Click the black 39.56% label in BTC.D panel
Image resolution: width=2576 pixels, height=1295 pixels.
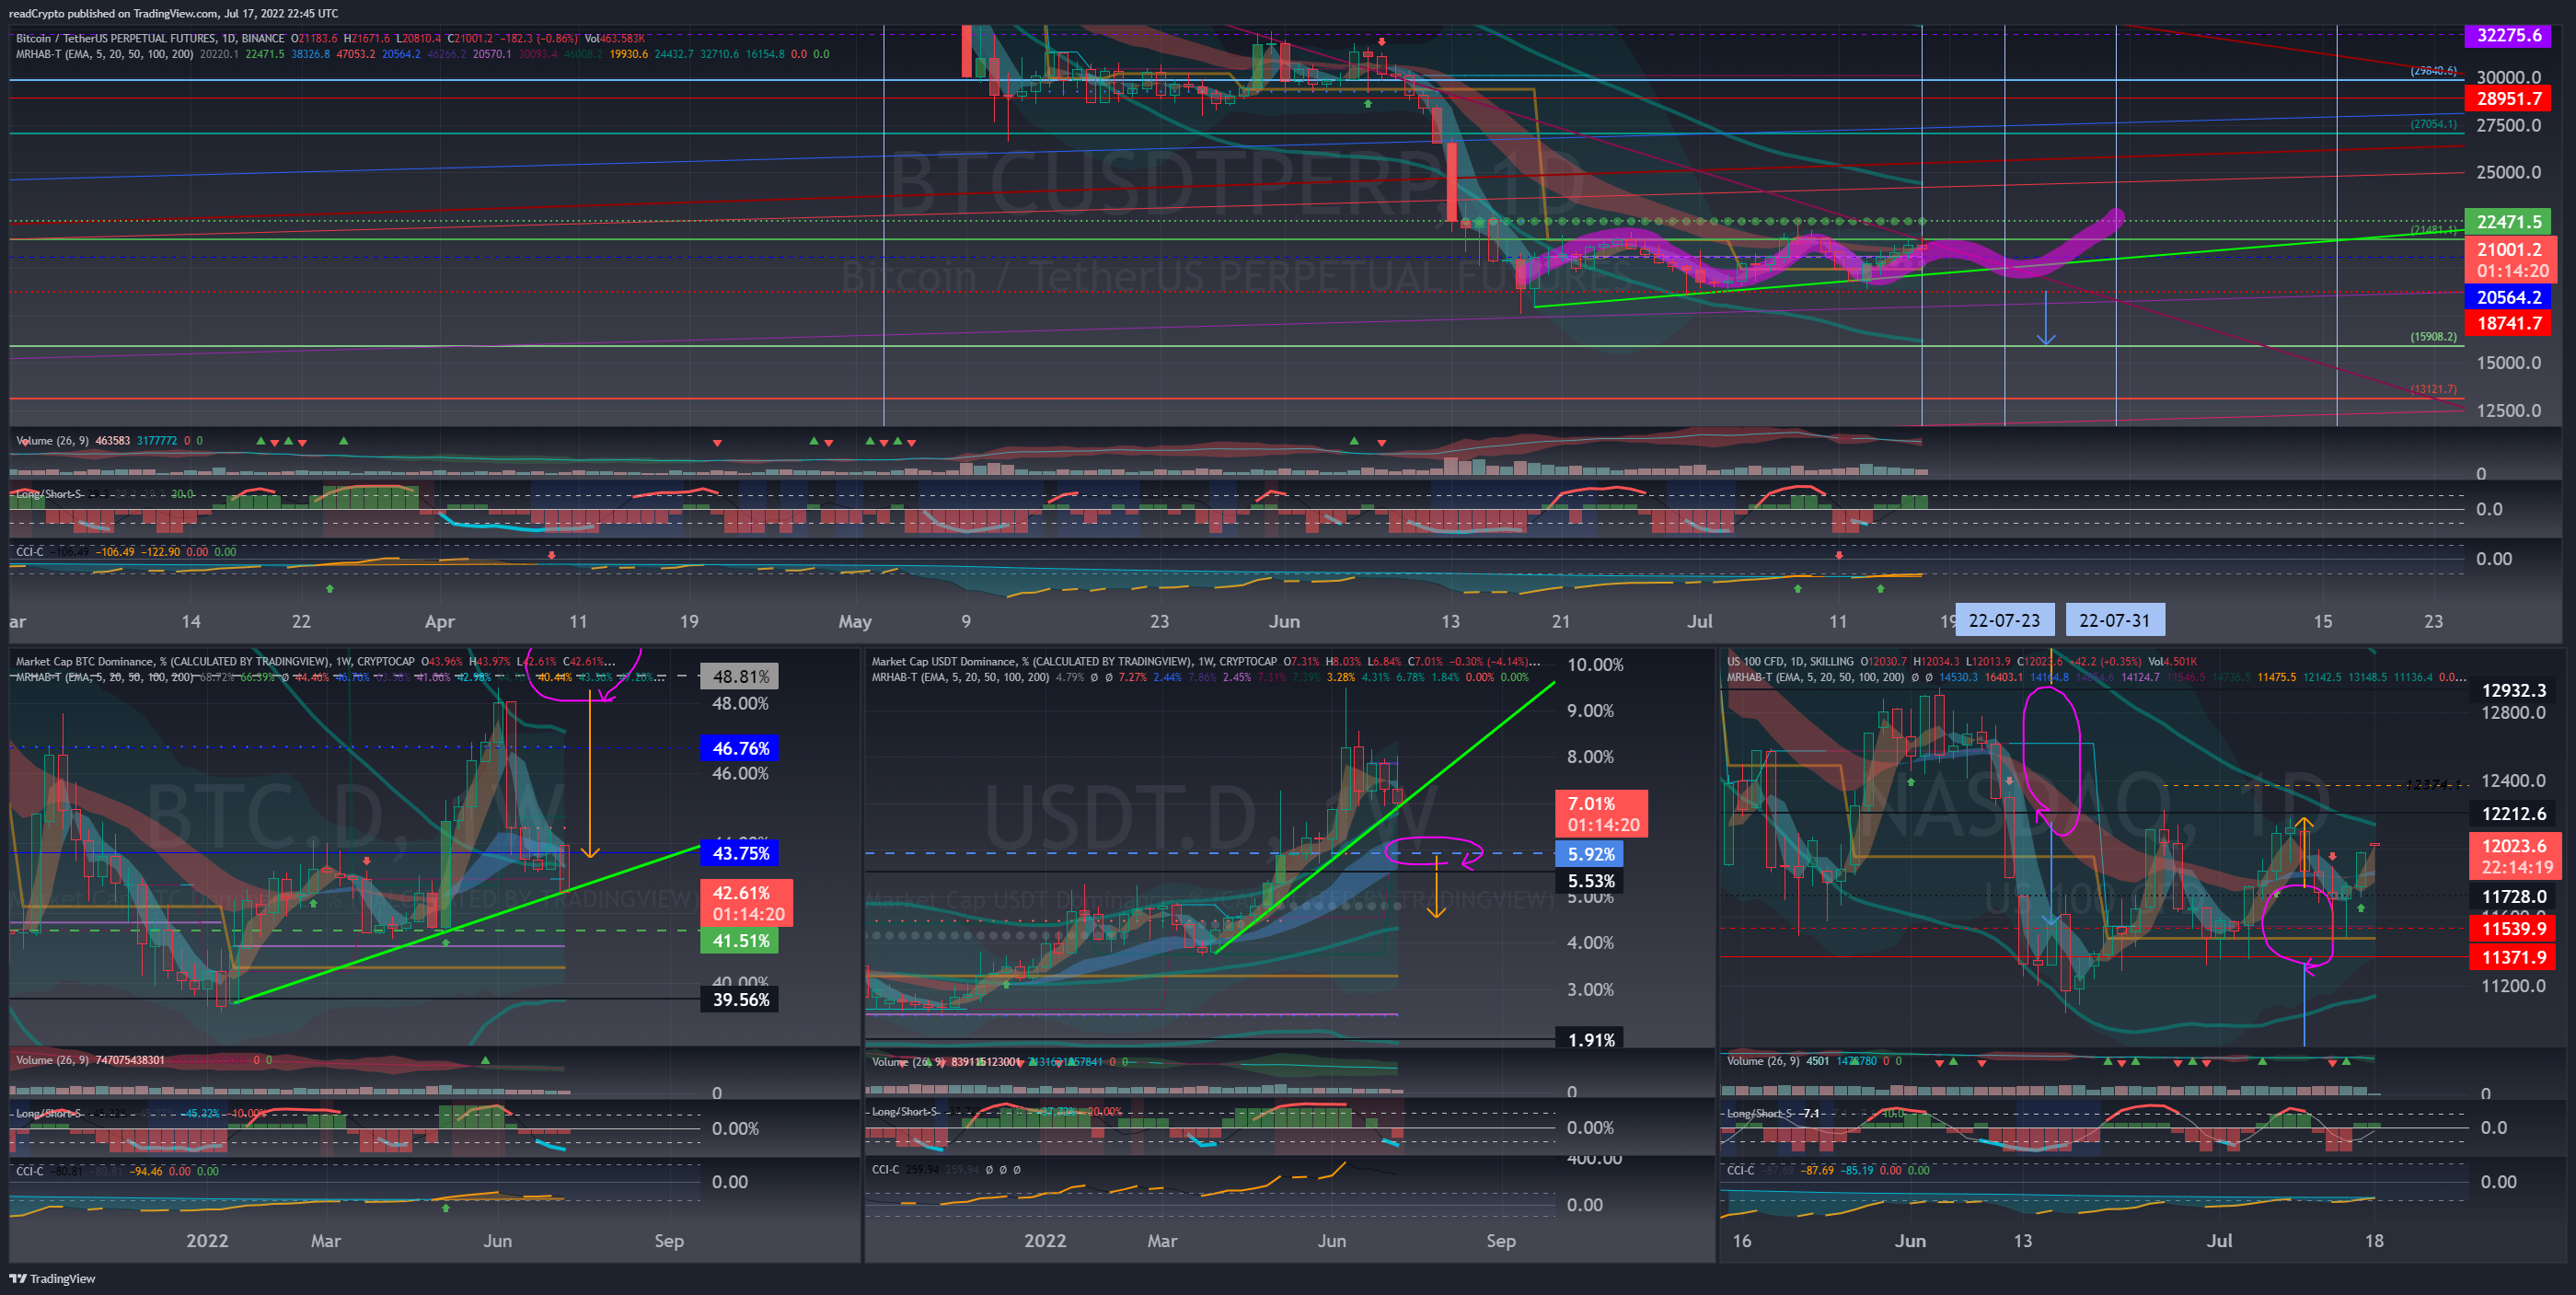[740, 999]
